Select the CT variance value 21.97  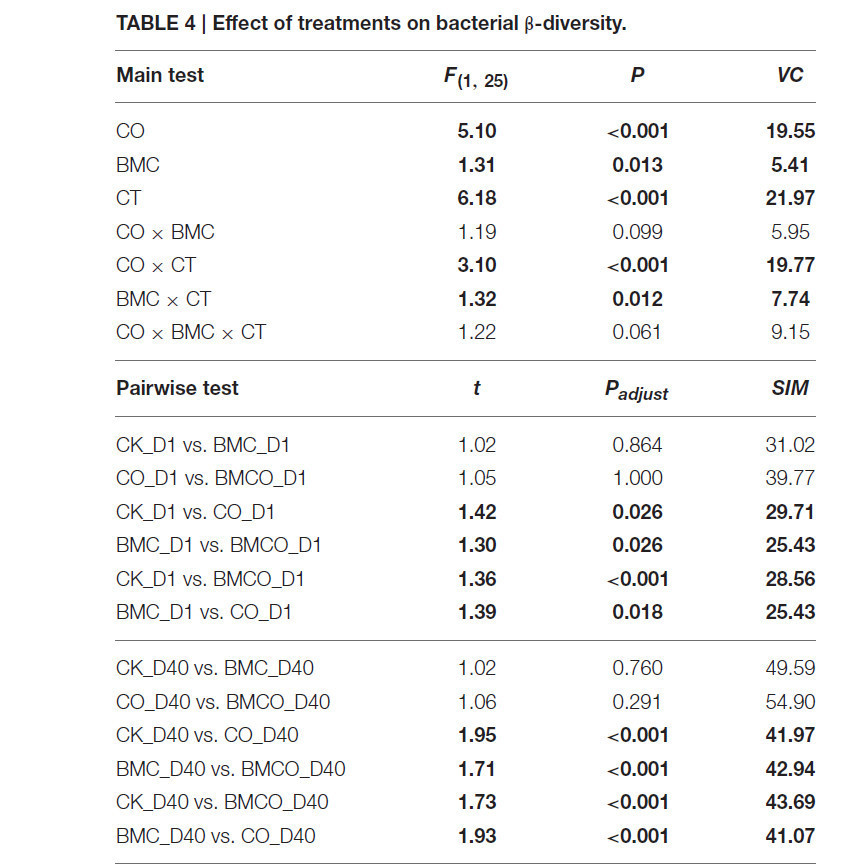[790, 198]
